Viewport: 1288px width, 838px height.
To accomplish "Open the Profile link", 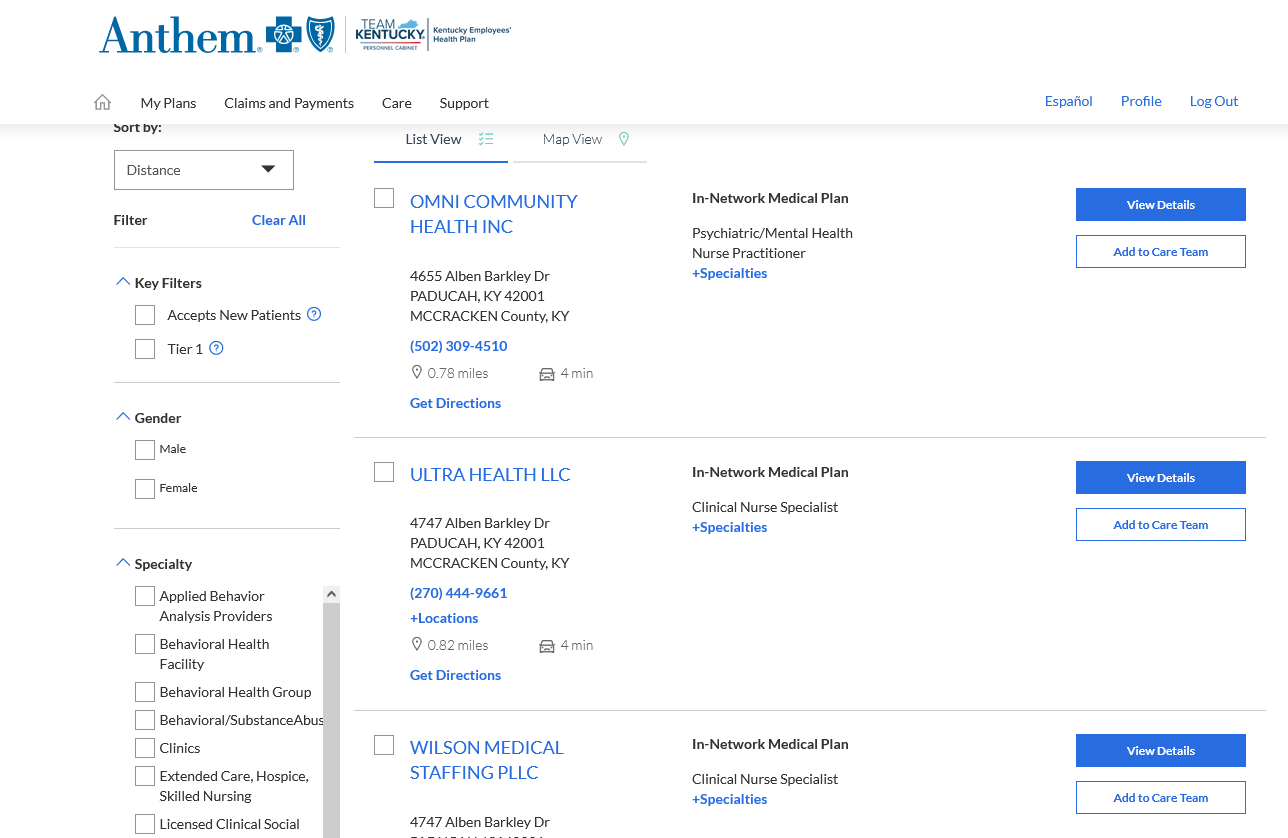I will click(x=1141, y=101).
